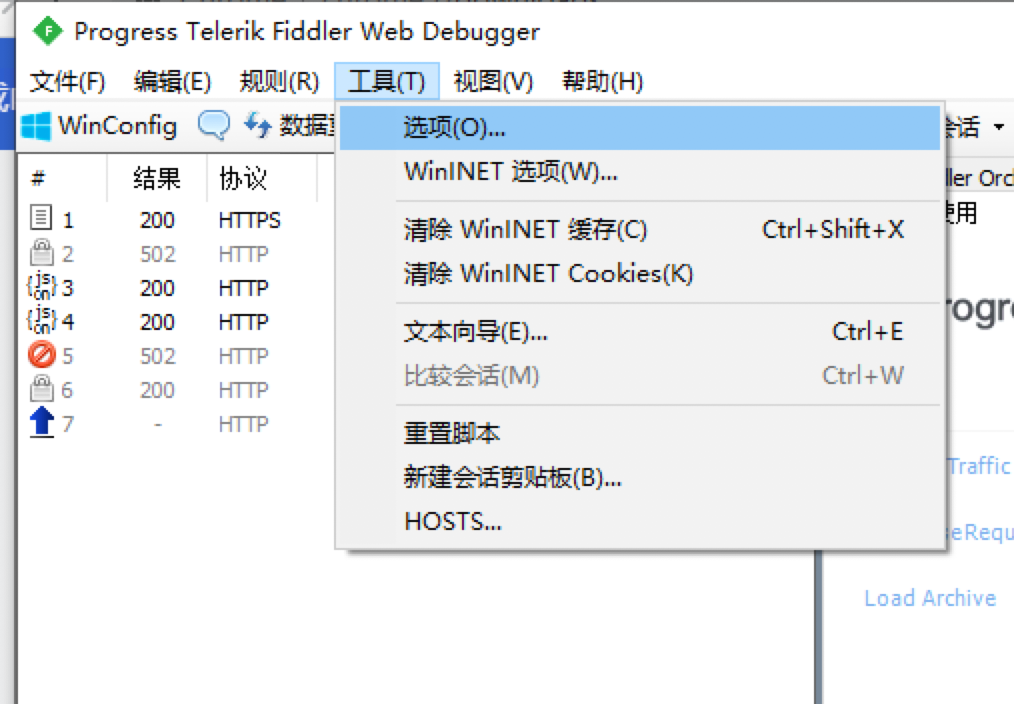Select session 4 JSON icon
Screen dimensions: 1014x704
41,321
